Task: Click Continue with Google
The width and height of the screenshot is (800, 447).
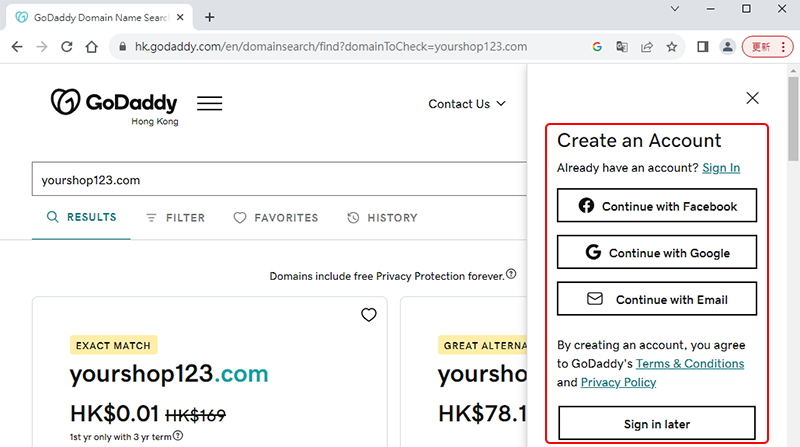Action: click(x=657, y=252)
